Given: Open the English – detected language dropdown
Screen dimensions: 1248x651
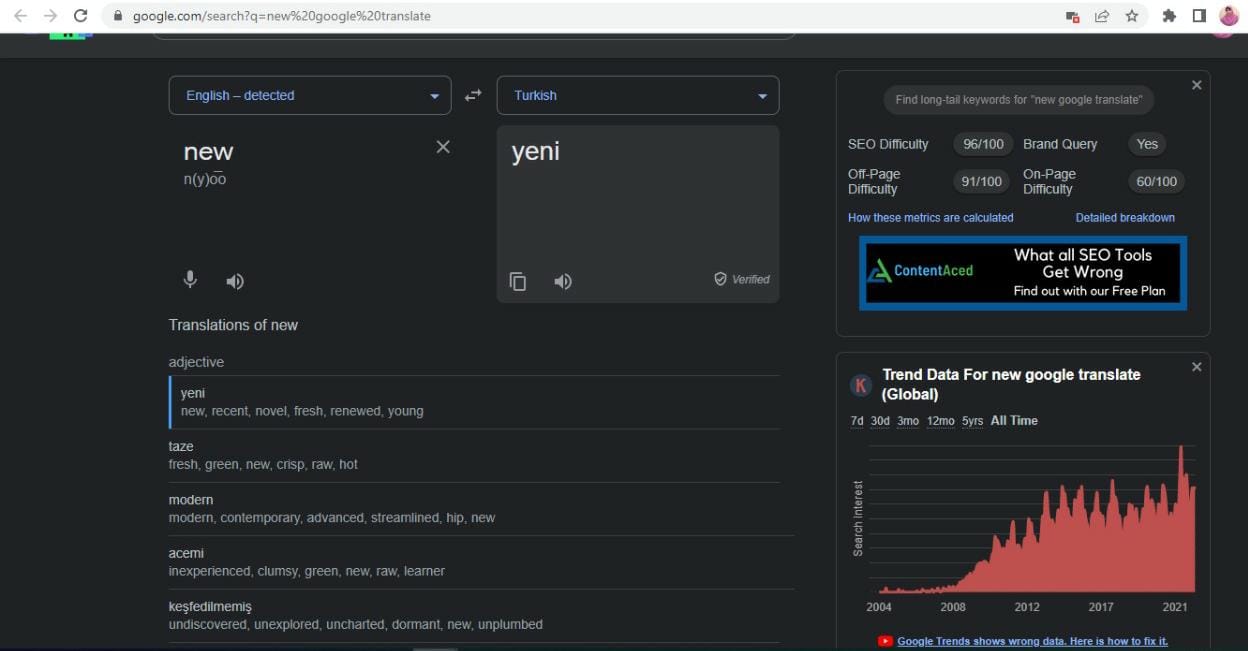Looking at the screenshot, I should click(310, 95).
